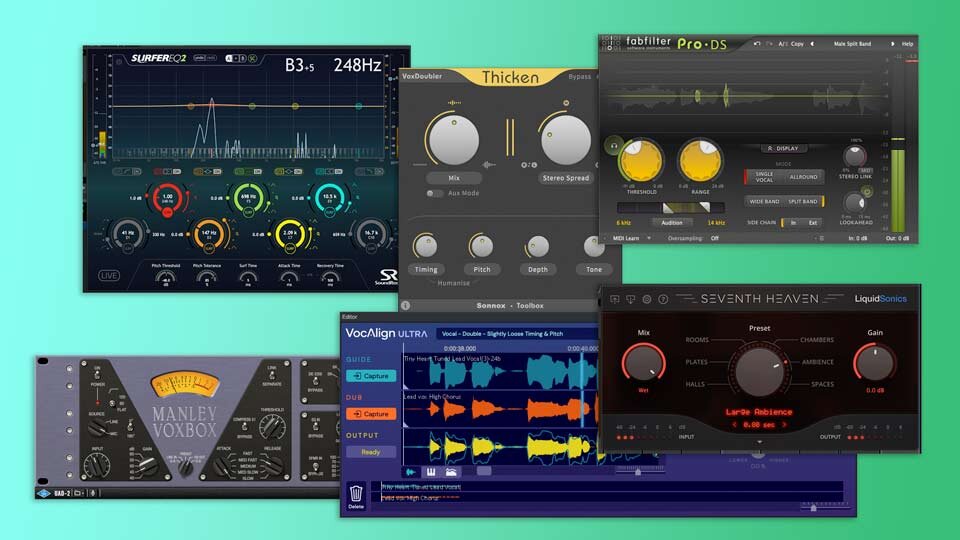The image size is (960, 540).
Task: Select Allround mode in Pro-DS
Action: tap(803, 177)
